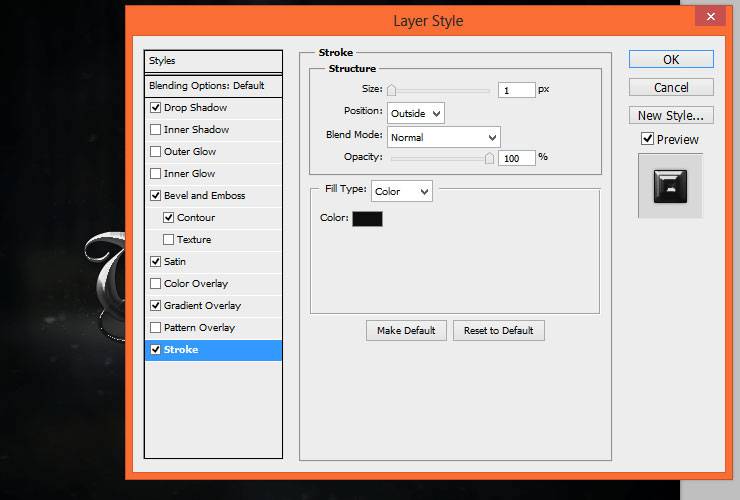This screenshot has width=740, height=500.
Task: Click the stroke Size input field
Action: 517,90
